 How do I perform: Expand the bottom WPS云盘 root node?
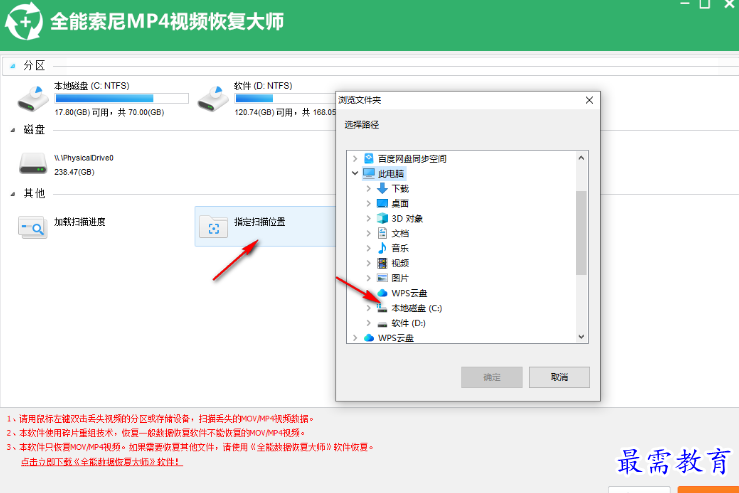[x=355, y=338]
